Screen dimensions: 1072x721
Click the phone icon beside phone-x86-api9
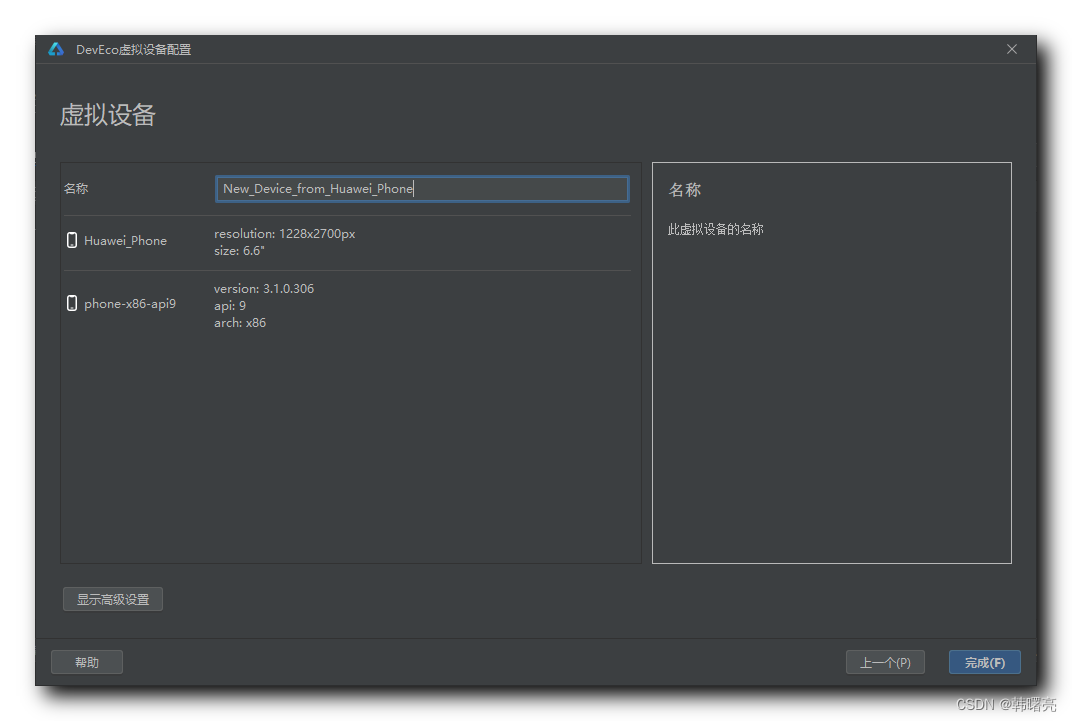(x=72, y=303)
